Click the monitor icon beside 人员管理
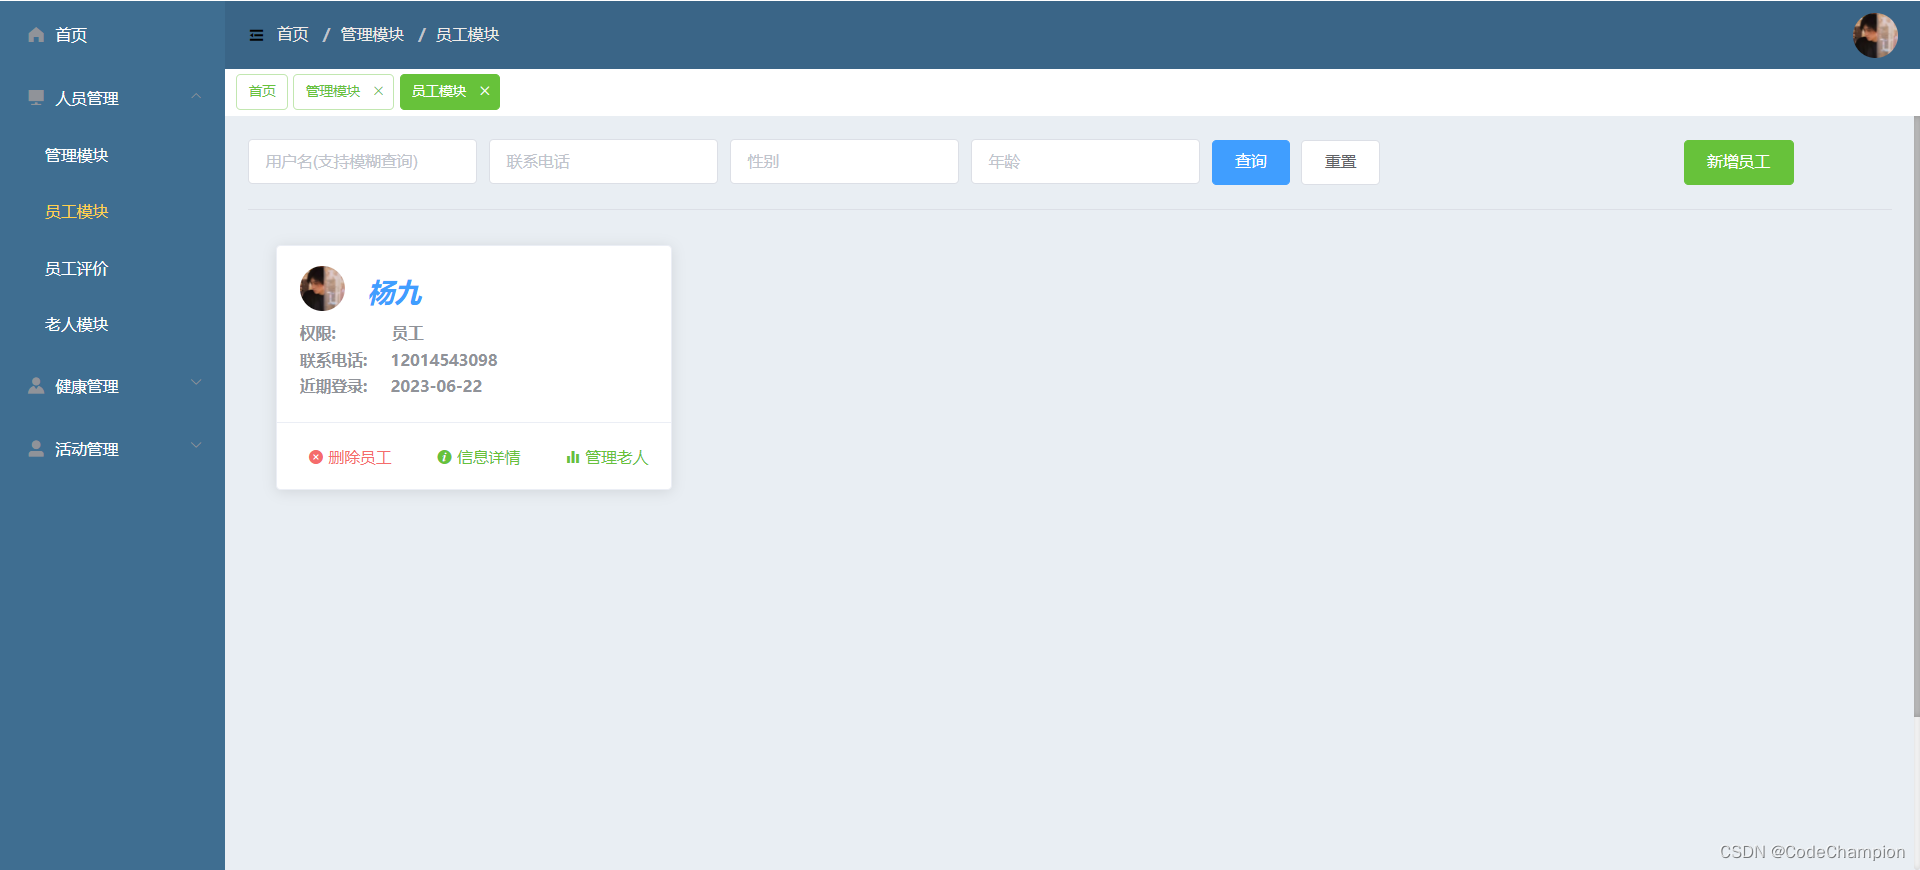The height and width of the screenshot is (870, 1920). click(x=36, y=98)
